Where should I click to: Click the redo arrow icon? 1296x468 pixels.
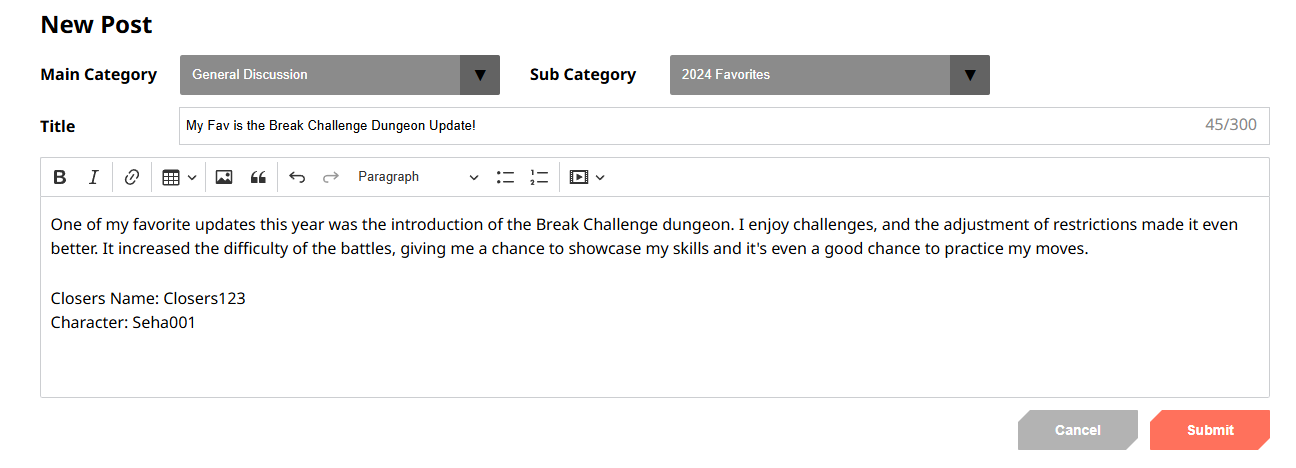[x=331, y=177]
